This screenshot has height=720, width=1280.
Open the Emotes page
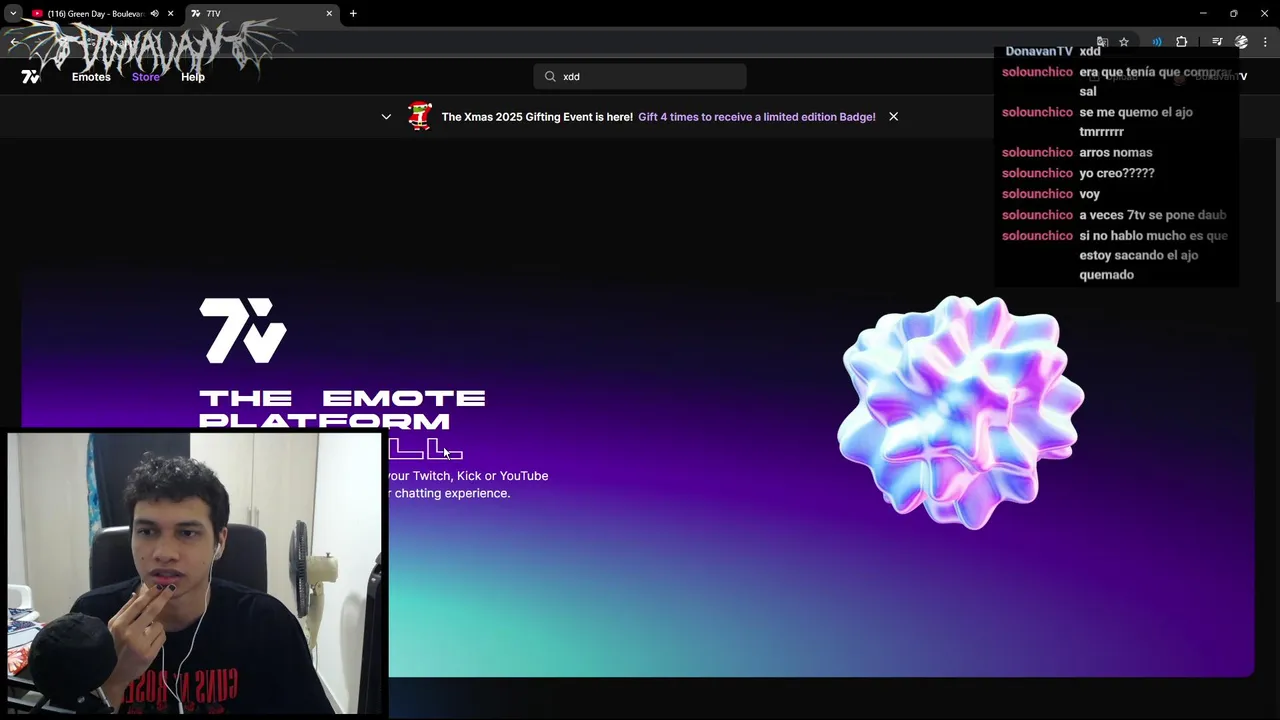pos(91,77)
